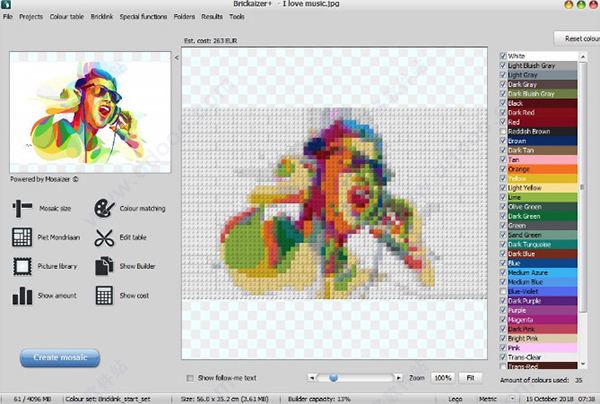Open the Show Builder documents icon
Screen dimensions: 600x404
(104, 266)
